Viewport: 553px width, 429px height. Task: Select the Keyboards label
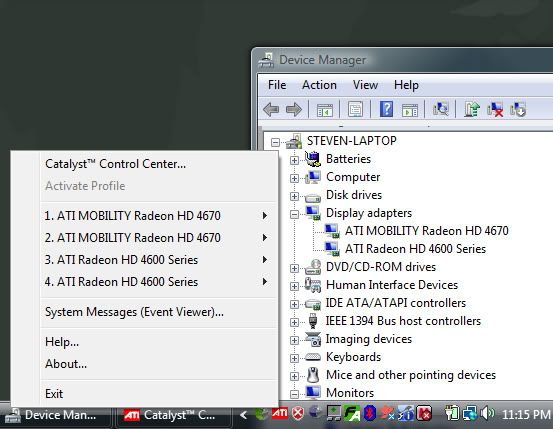pyautogui.click(x=353, y=357)
